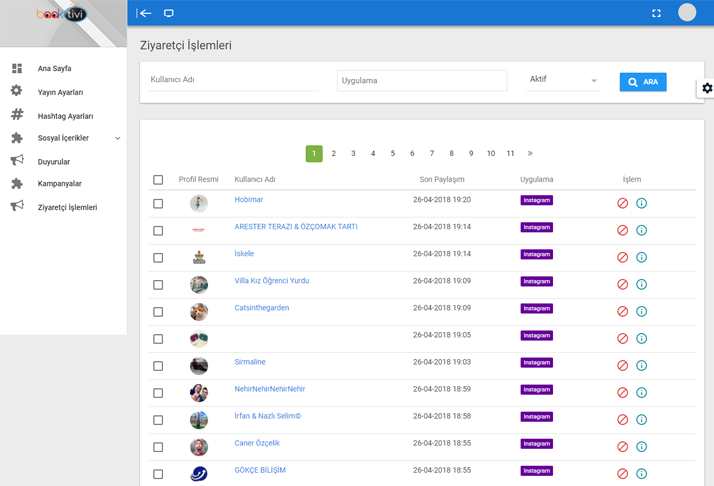Screen dimensions: 714x486
Task: Select the checkbox for Catsinthegarden row
Action: pyautogui.click(x=158, y=312)
